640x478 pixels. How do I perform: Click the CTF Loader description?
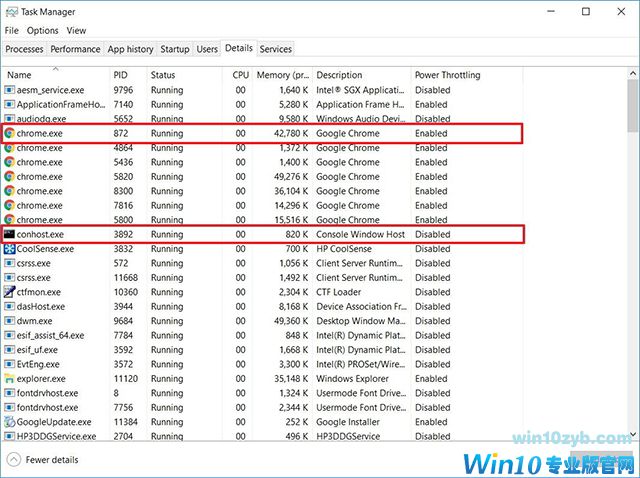point(338,292)
